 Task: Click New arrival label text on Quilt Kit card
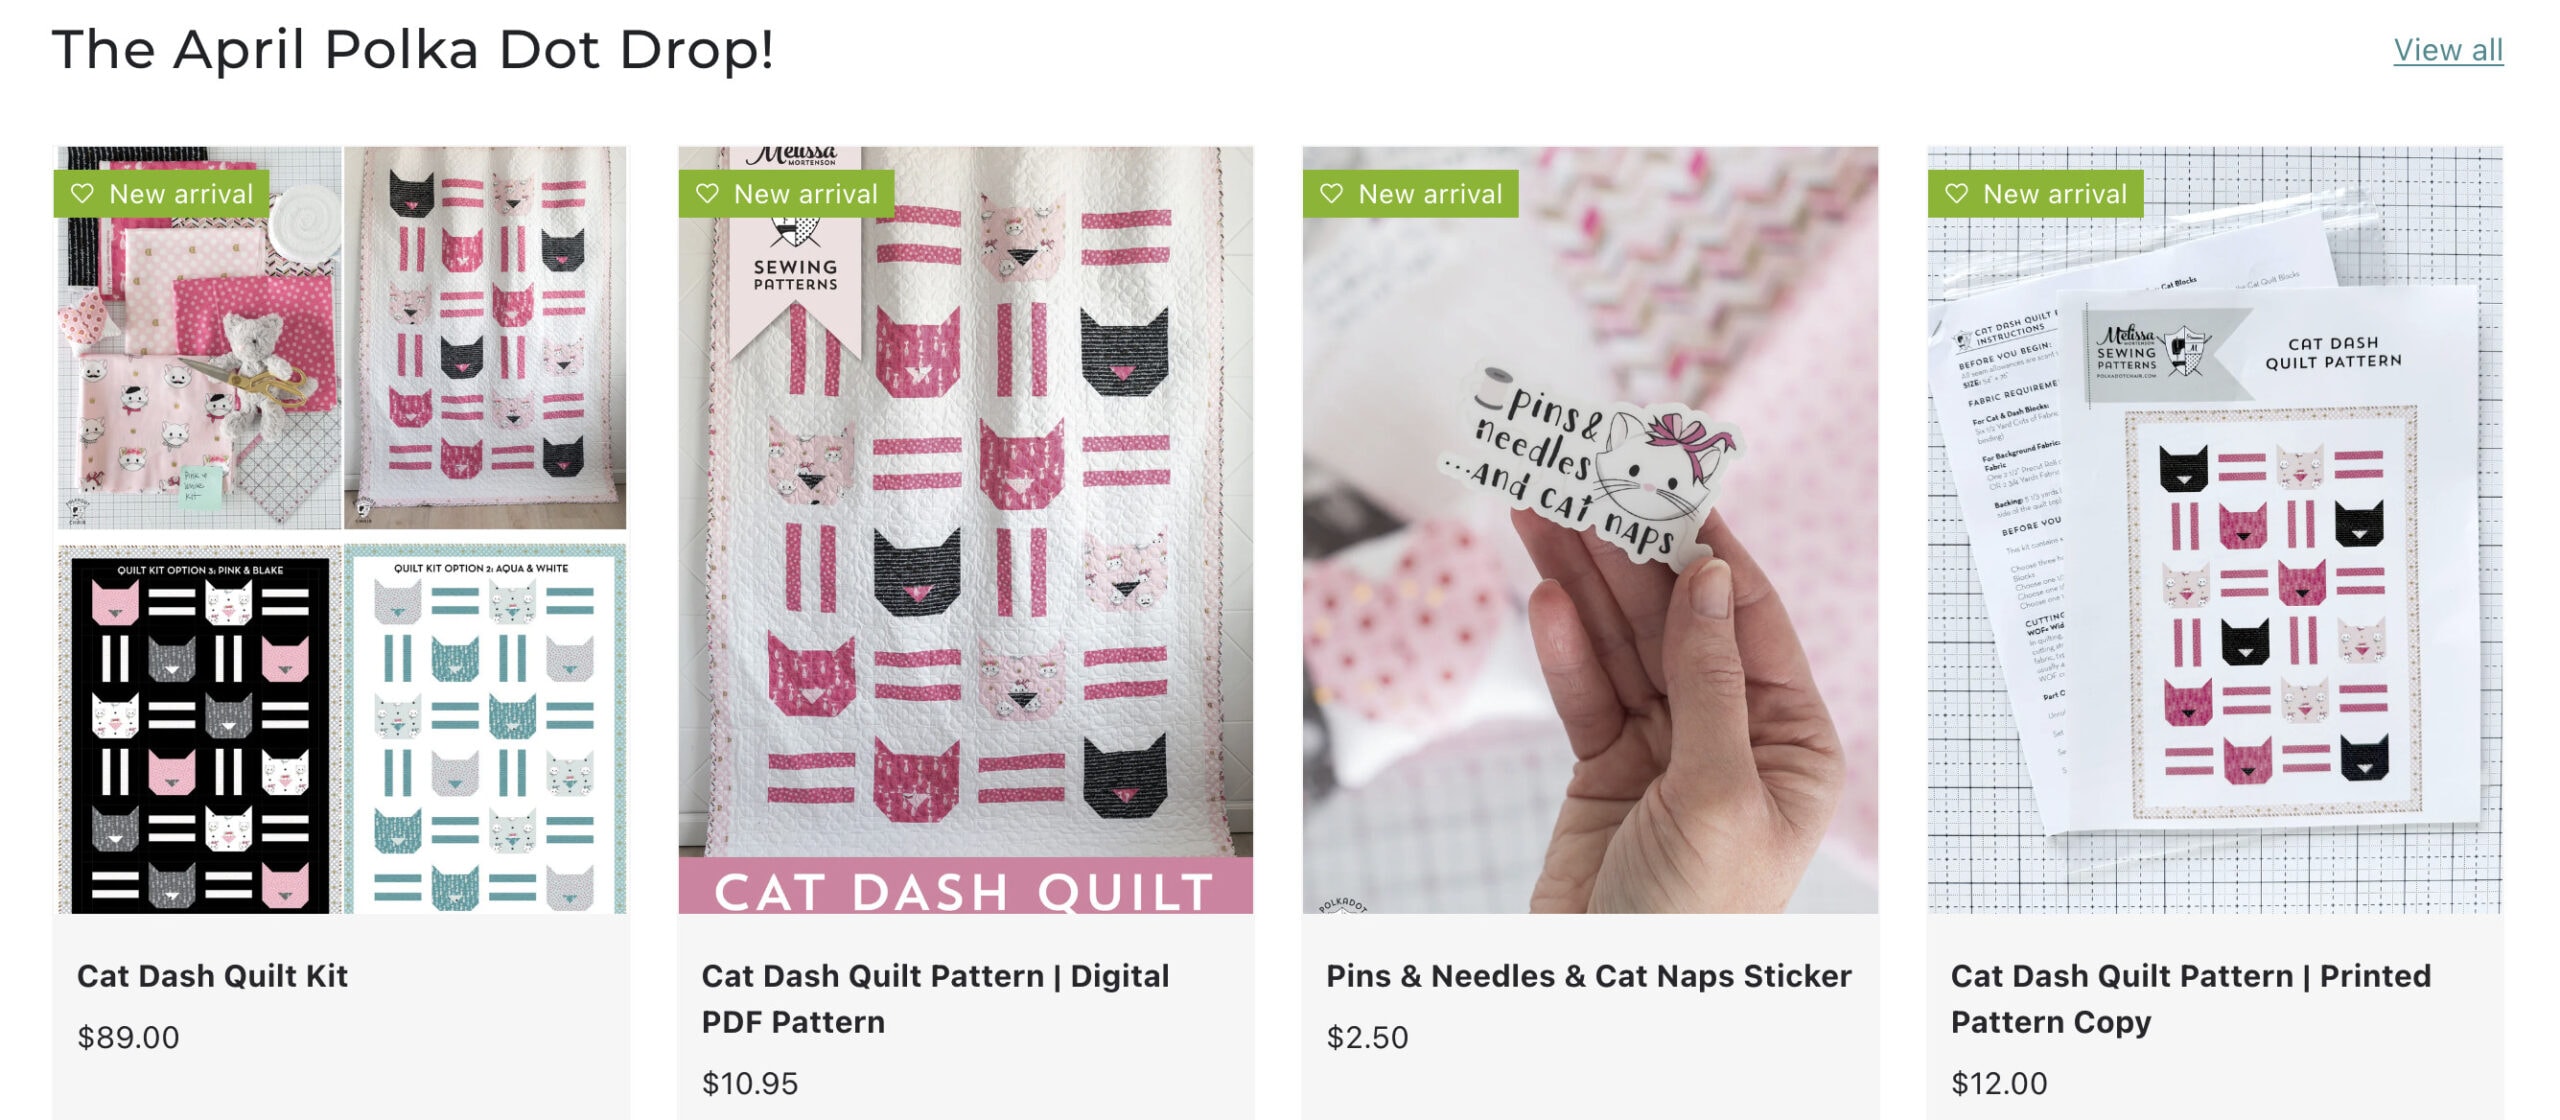(181, 194)
